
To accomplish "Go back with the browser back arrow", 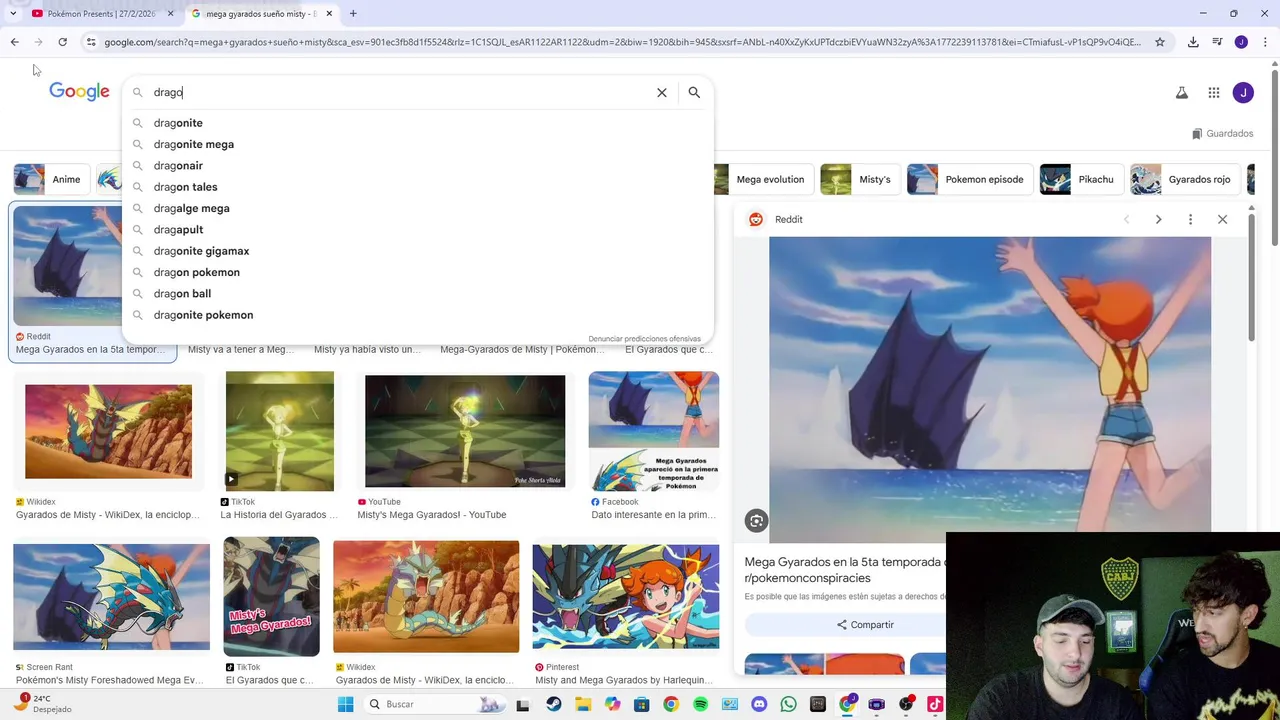I will tap(14, 42).
